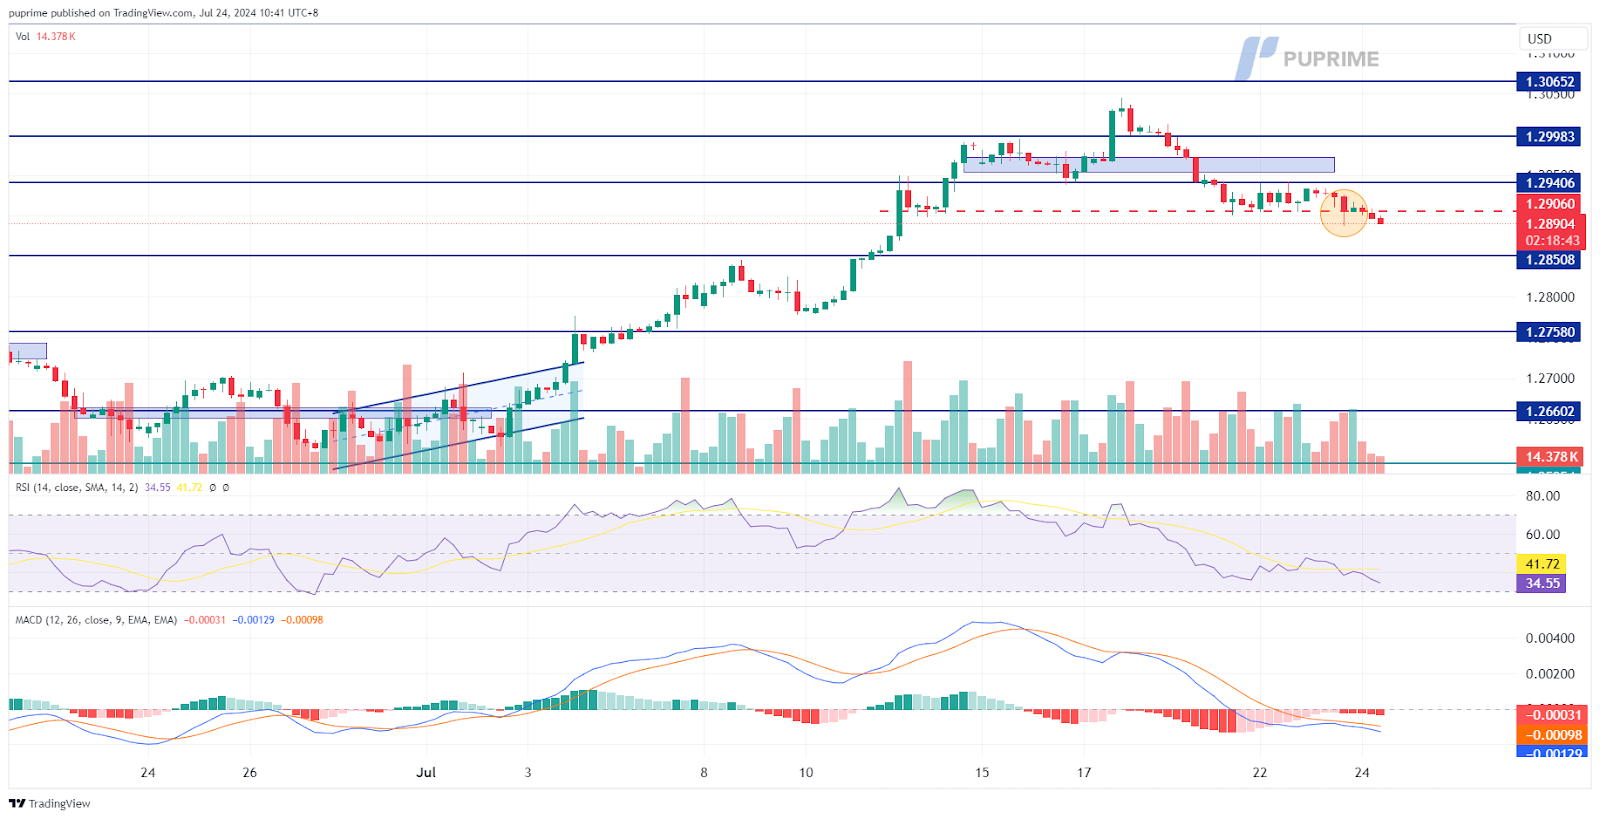Click the orange circle highlight on candles
1600x819 pixels.
(x=1344, y=213)
